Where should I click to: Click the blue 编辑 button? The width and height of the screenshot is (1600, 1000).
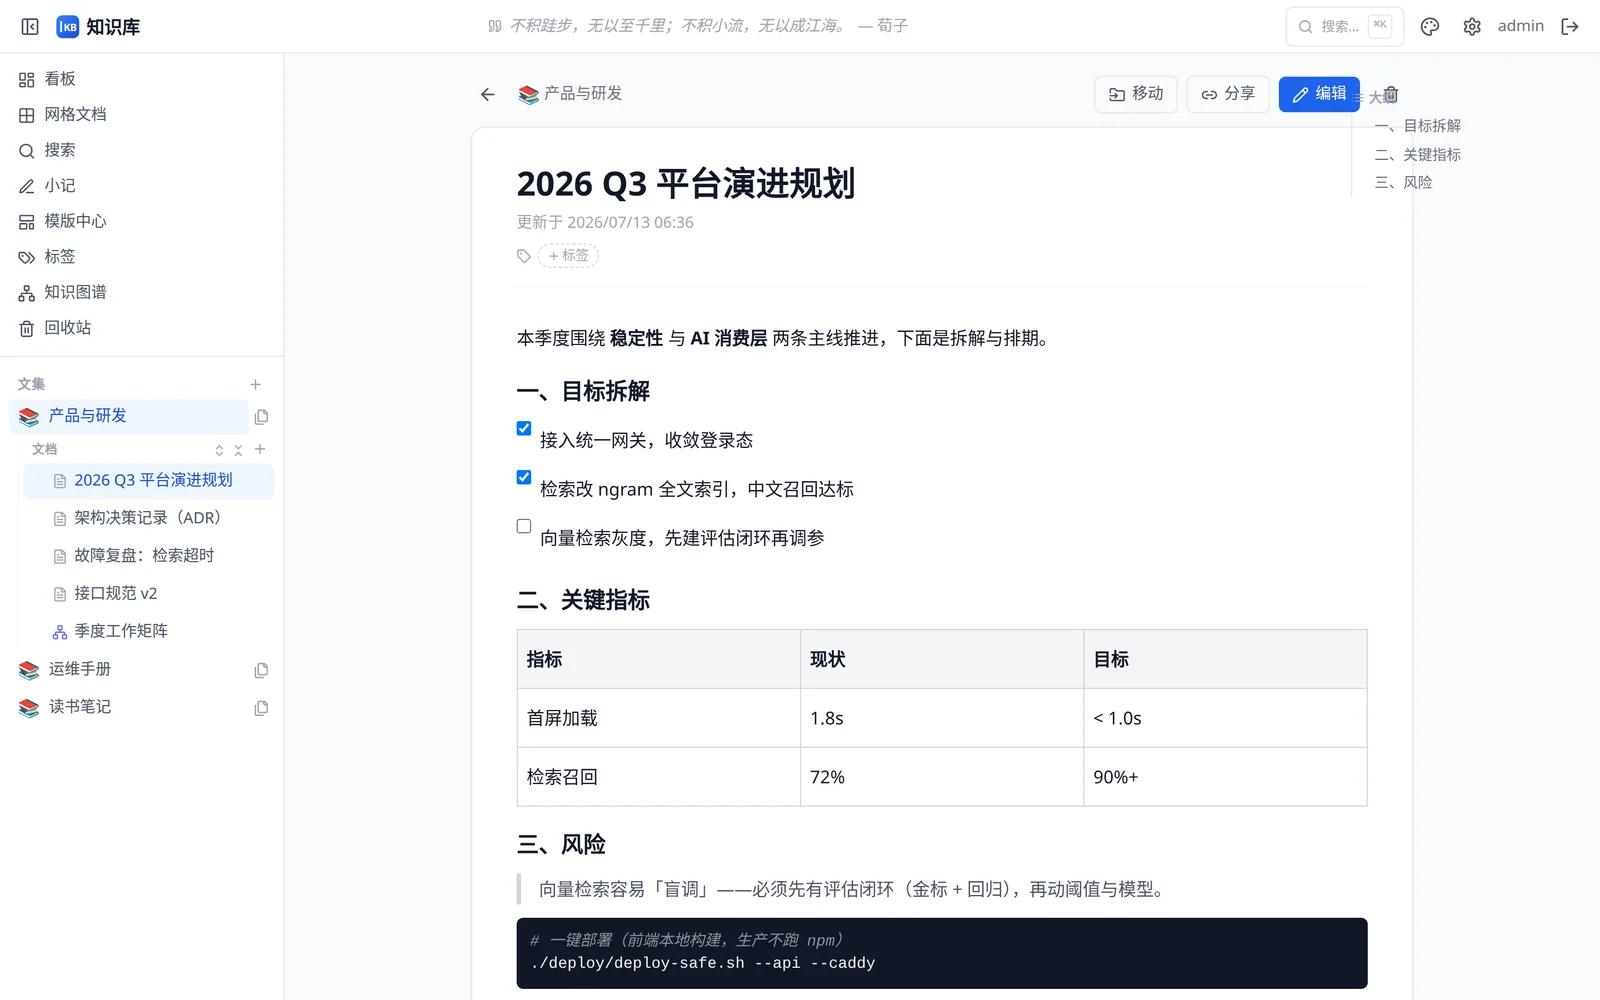(1319, 94)
